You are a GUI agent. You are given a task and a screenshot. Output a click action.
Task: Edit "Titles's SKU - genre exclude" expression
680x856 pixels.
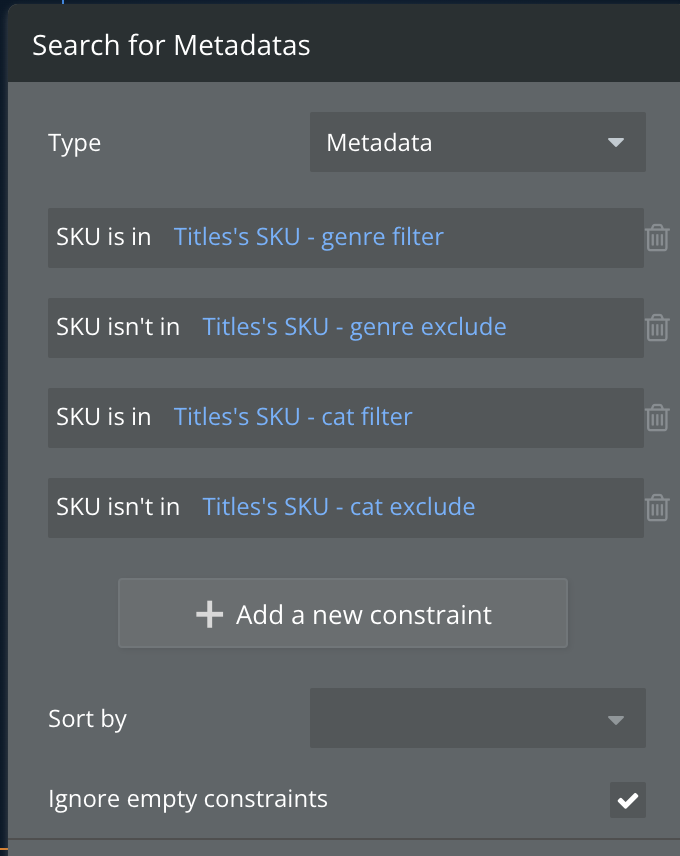[x=354, y=327]
